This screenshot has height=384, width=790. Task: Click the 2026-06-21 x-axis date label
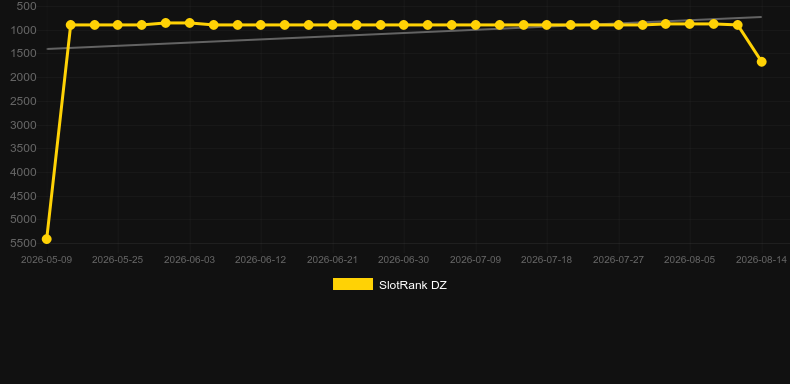[333, 260]
